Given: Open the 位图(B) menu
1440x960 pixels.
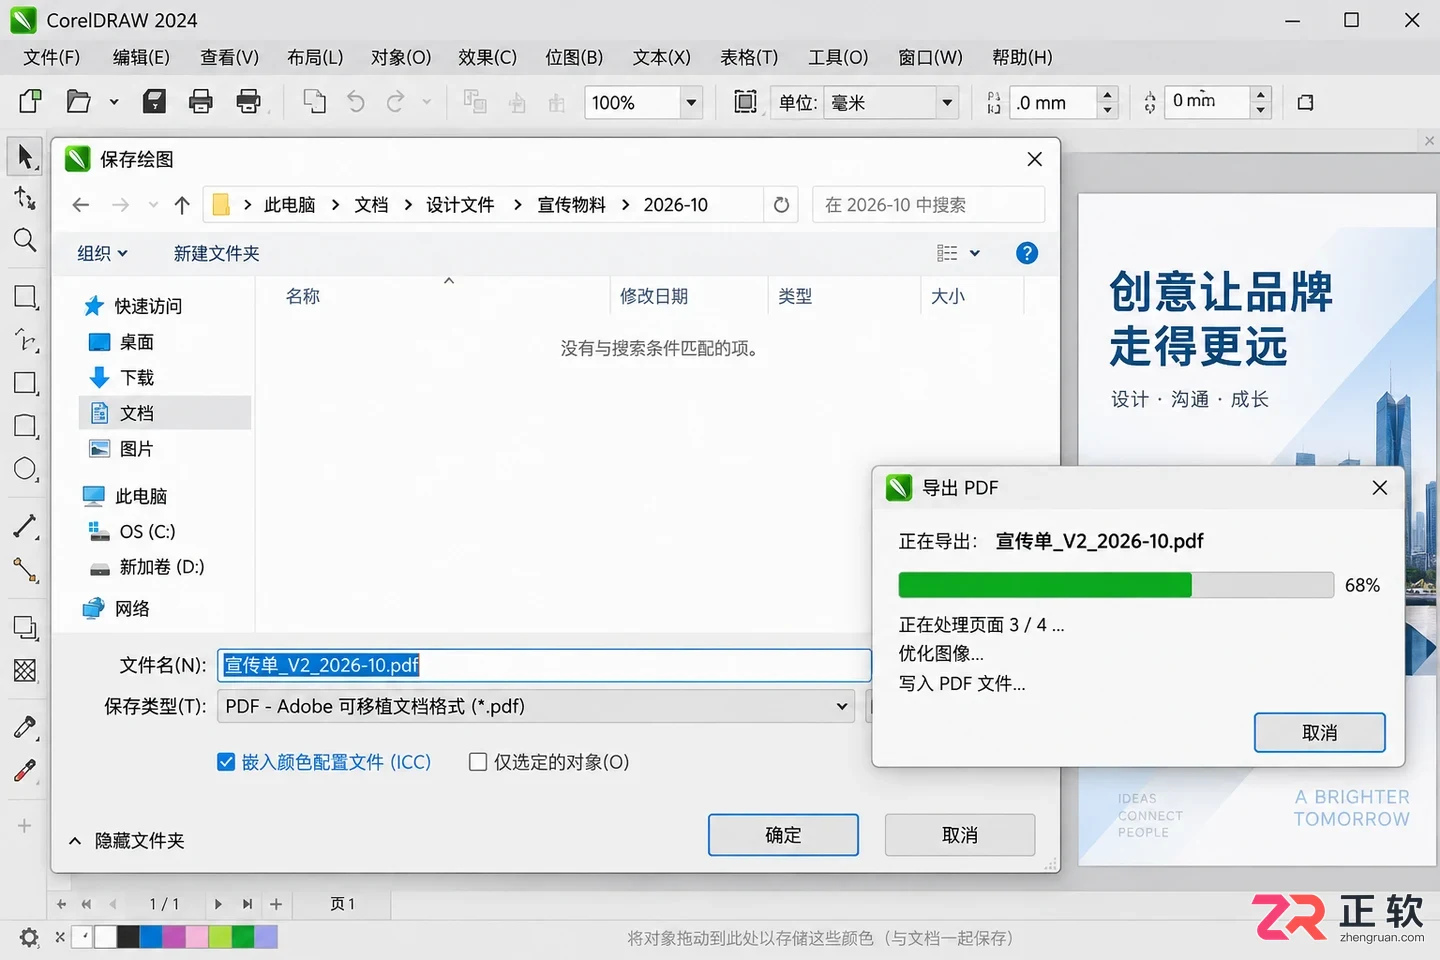Looking at the screenshot, I should click(574, 57).
